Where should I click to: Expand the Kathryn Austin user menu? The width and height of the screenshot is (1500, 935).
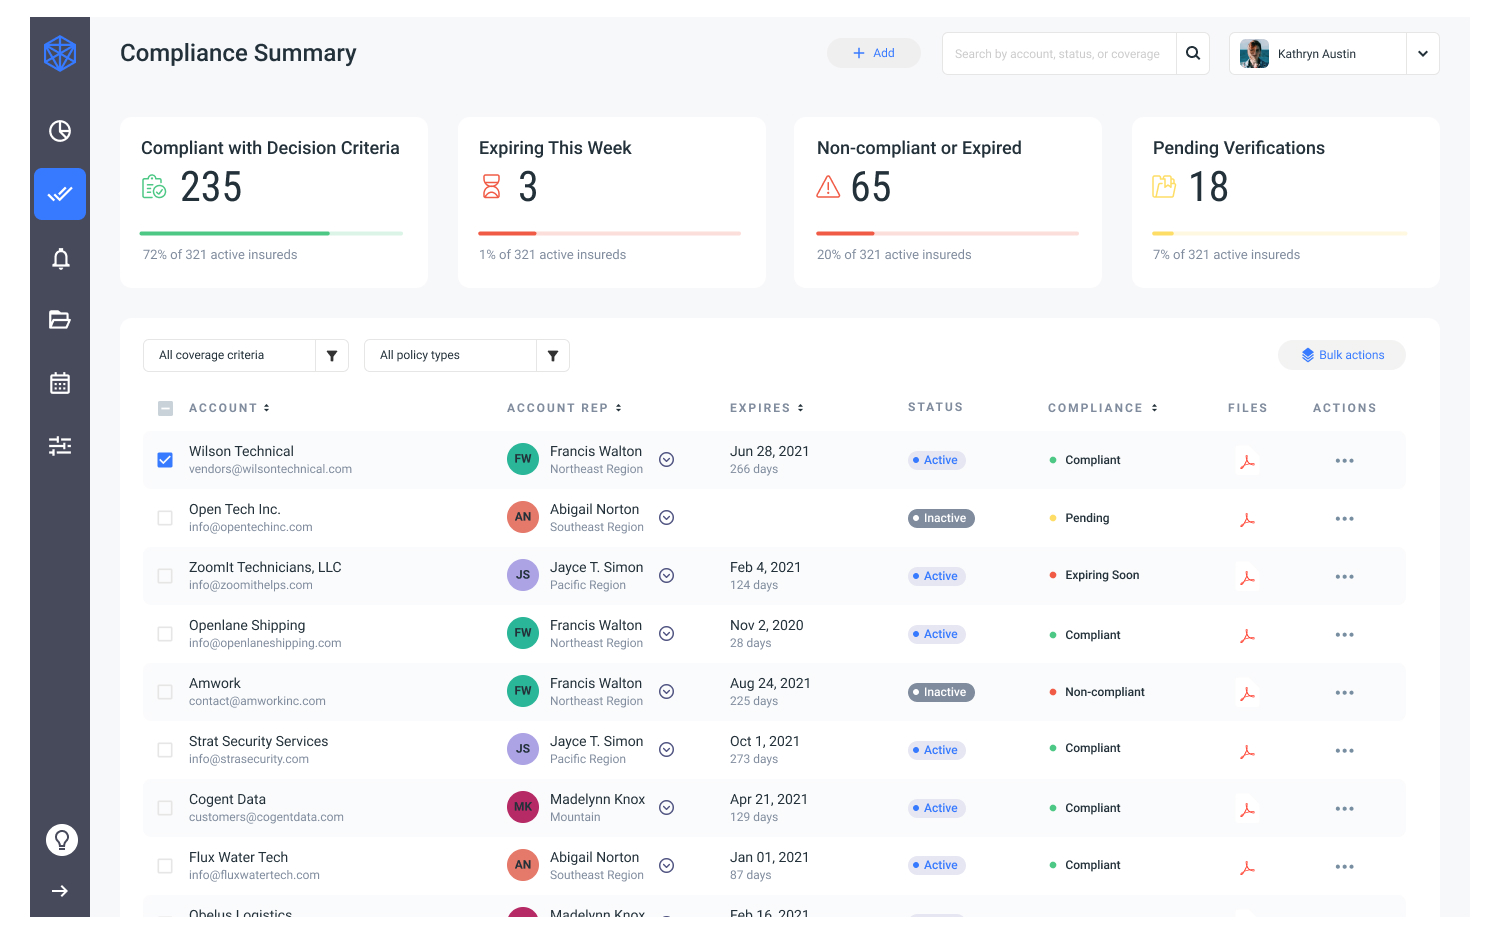(x=1422, y=54)
